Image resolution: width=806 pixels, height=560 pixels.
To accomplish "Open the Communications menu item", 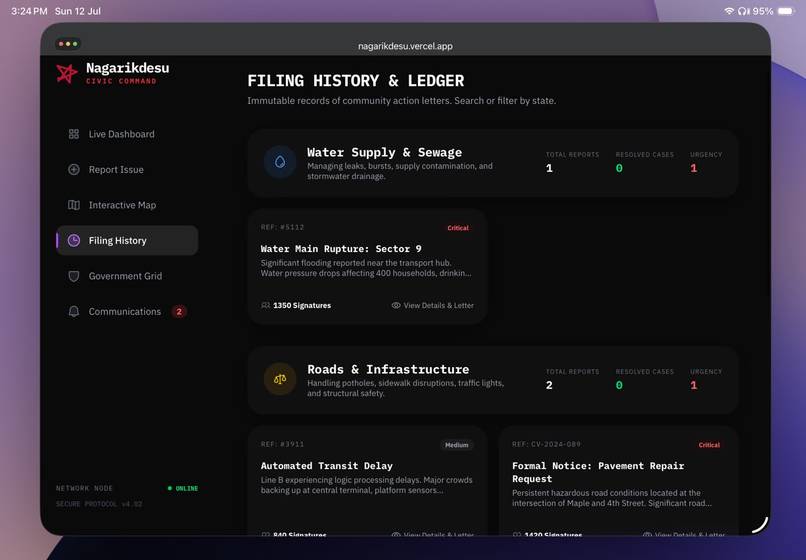I will coord(127,311).
